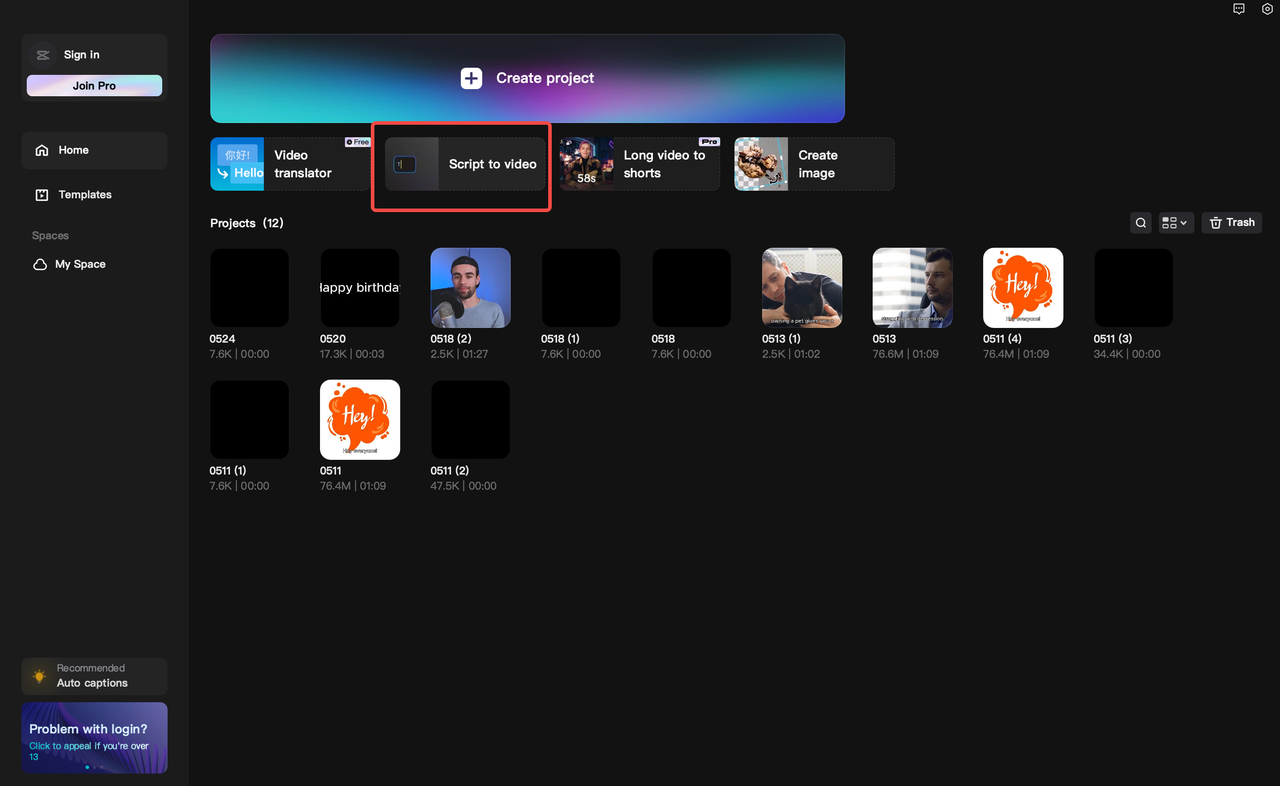Open project 0520 thumbnail
1280x786 pixels.
(360, 288)
